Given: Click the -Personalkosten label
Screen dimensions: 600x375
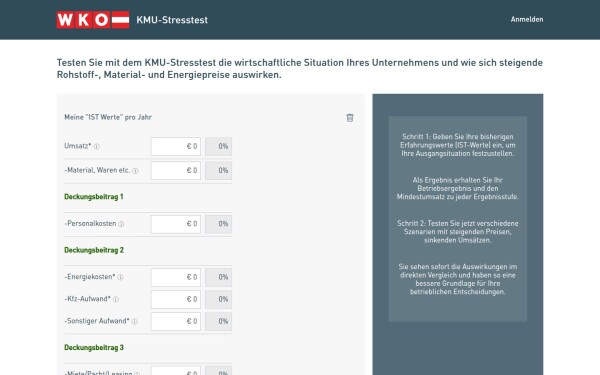Looking at the screenshot, I should pyautogui.click(x=90, y=223).
